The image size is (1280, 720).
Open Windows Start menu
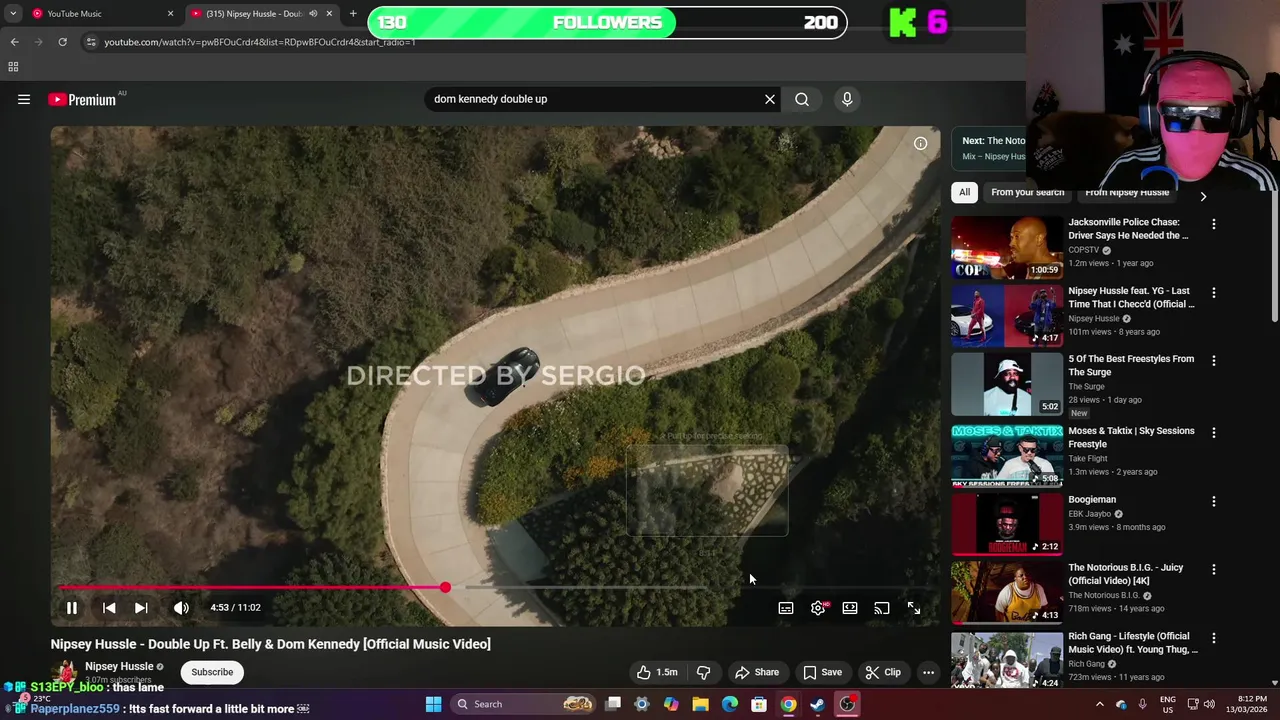click(433, 704)
